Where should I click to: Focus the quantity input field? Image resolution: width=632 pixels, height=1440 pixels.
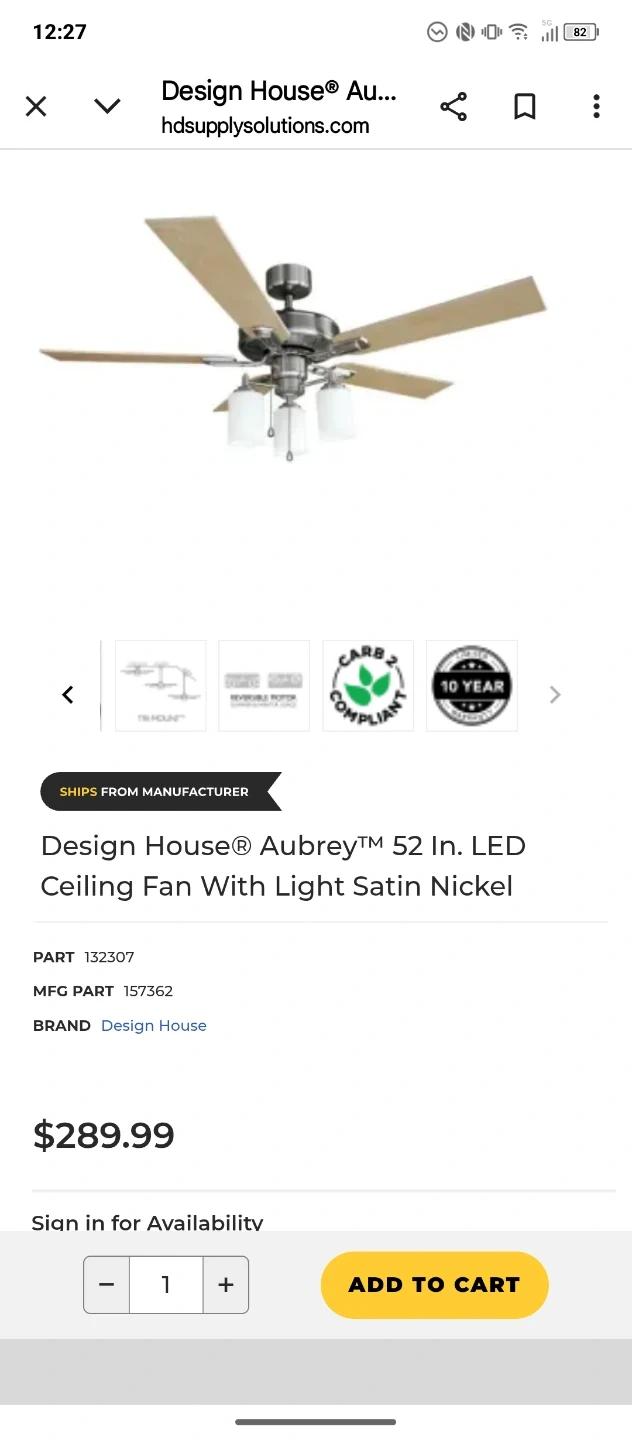[x=166, y=1285]
